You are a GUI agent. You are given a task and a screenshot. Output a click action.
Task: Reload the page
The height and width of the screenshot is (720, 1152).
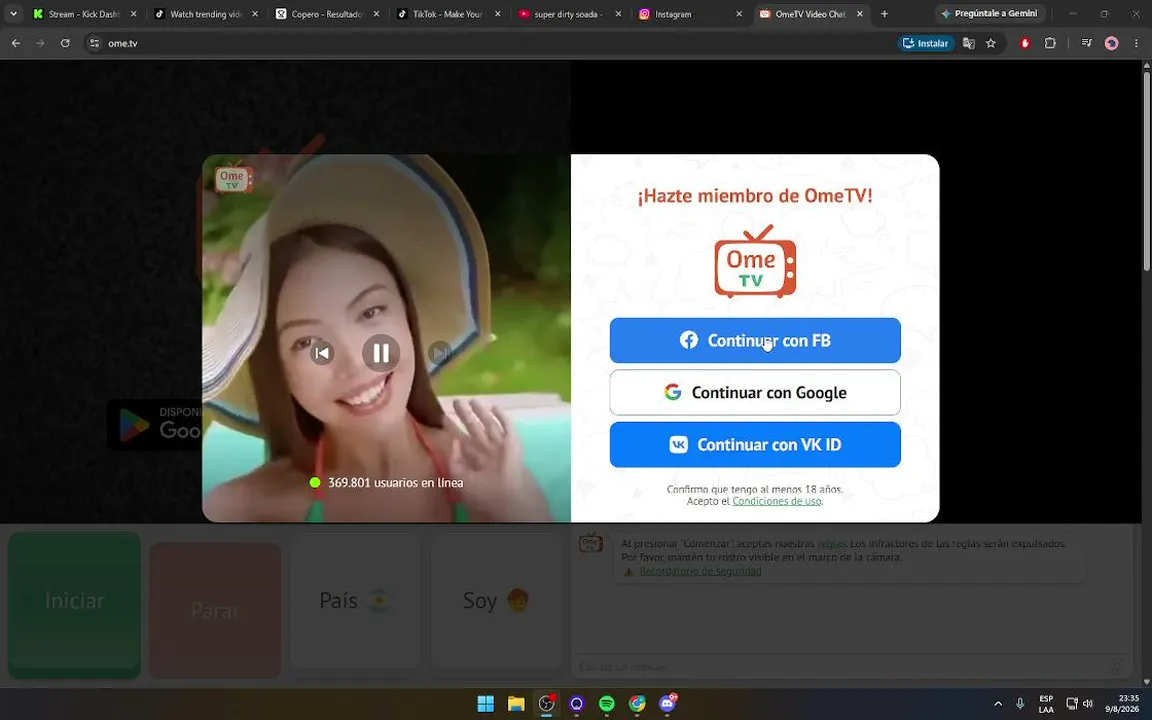tap(65, 43)
